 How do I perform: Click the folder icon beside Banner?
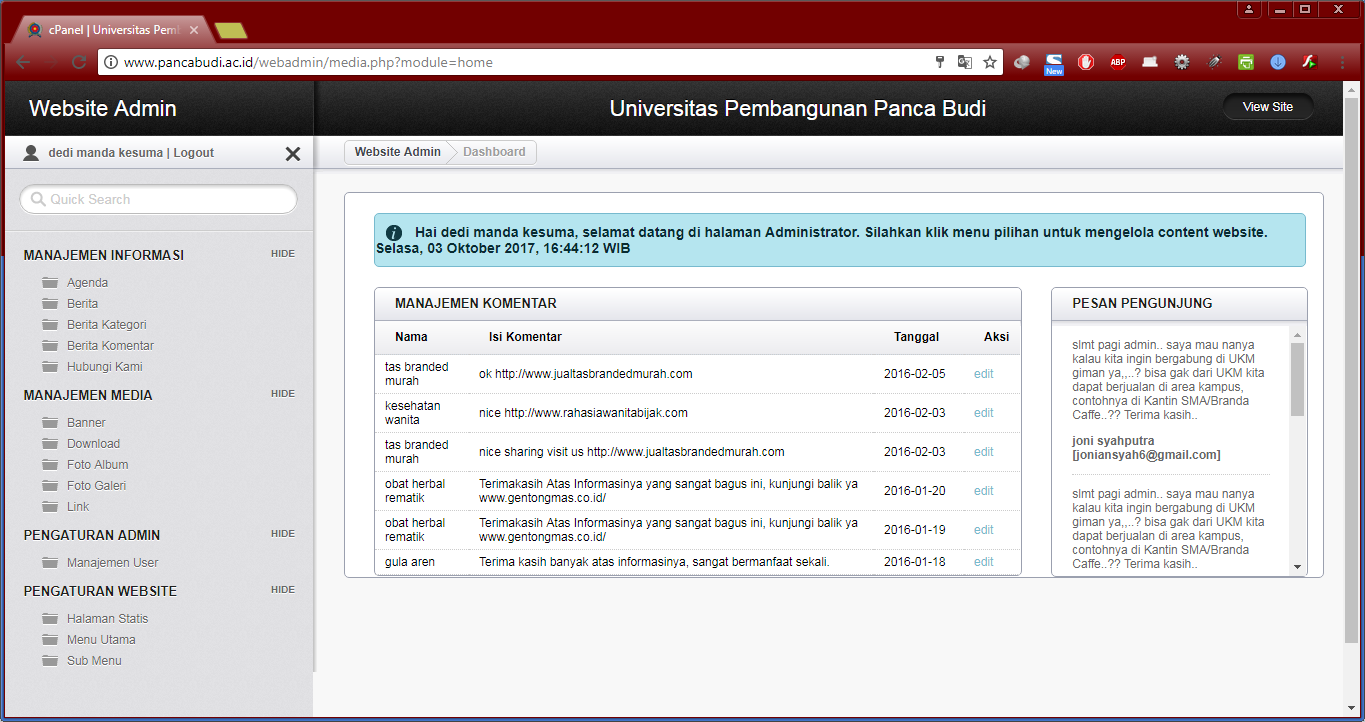point(49,423)
